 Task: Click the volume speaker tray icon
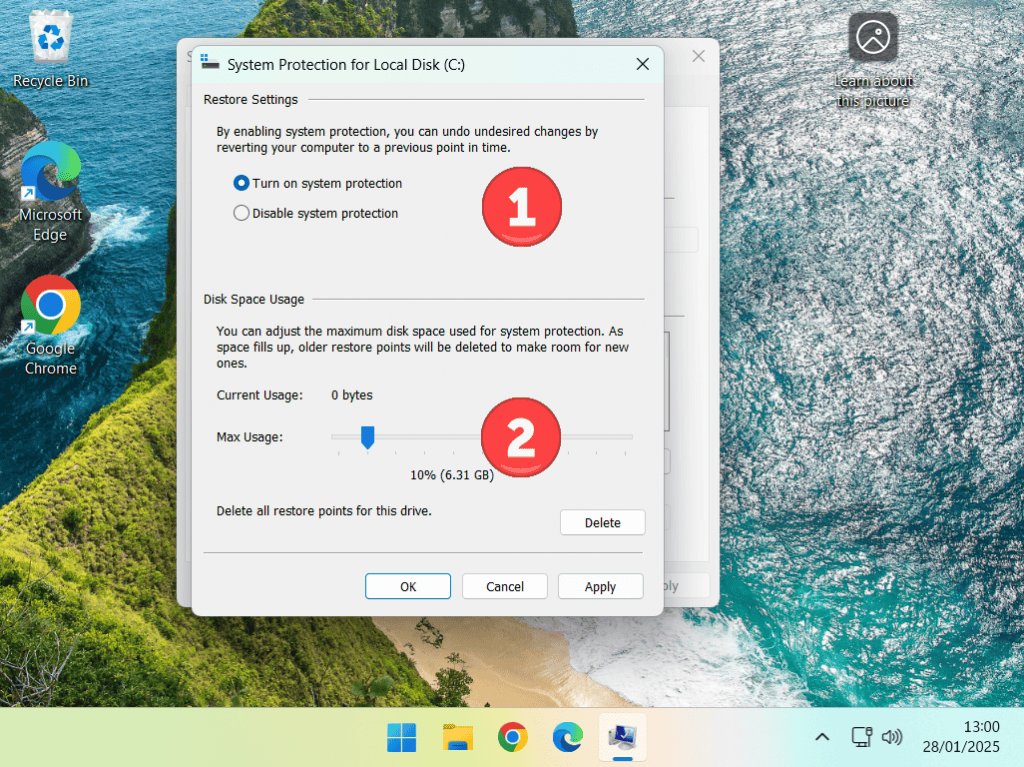(x=892, y=737)
